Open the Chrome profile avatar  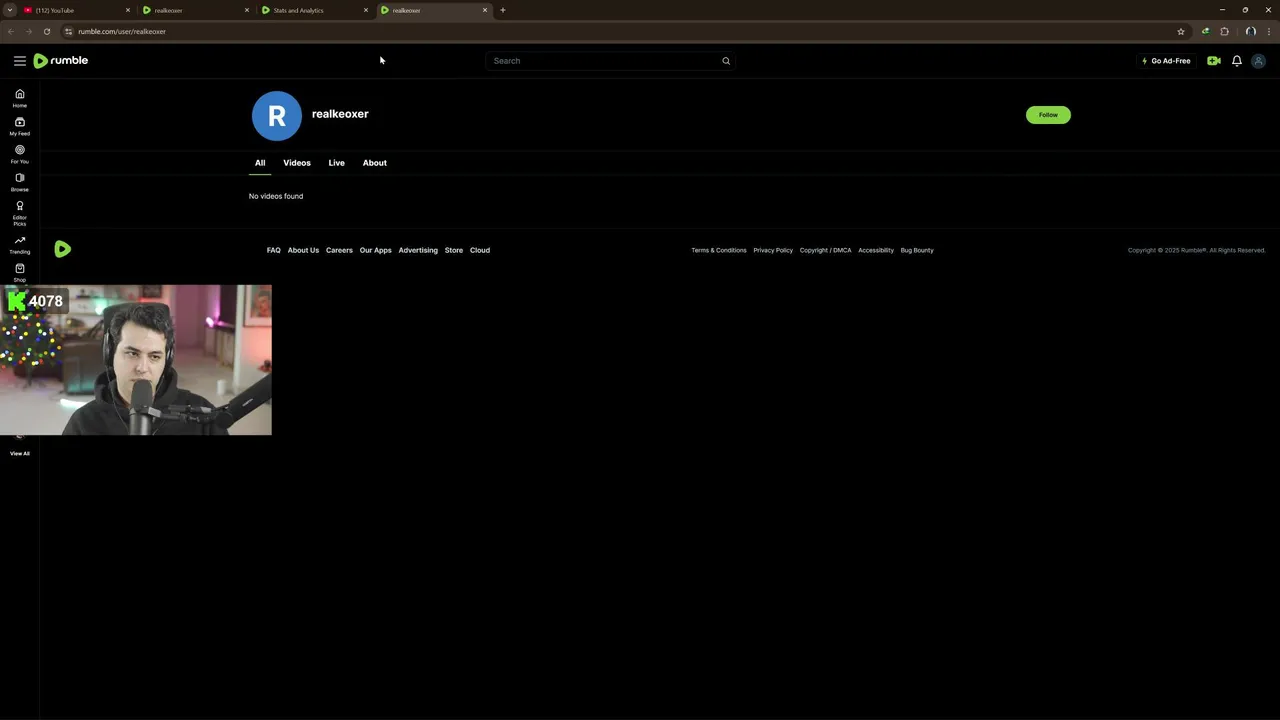tap(1250, 31)
